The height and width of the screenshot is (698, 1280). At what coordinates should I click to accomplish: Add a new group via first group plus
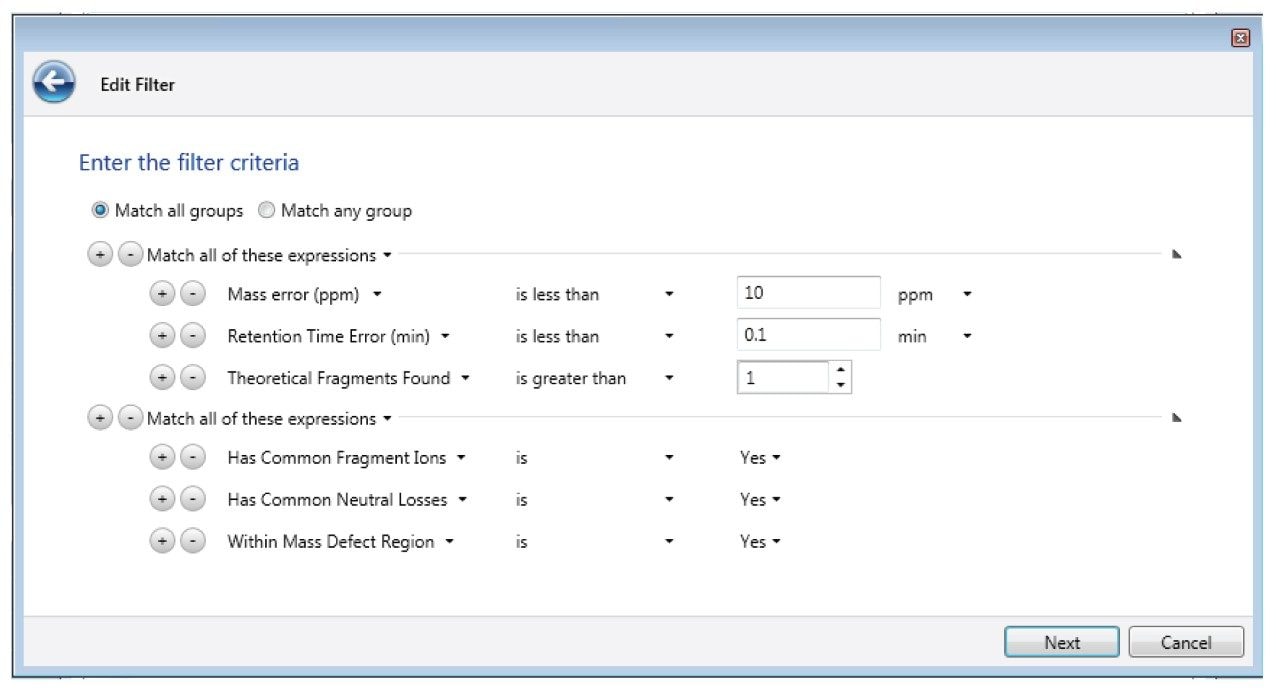tap(99, 255)
